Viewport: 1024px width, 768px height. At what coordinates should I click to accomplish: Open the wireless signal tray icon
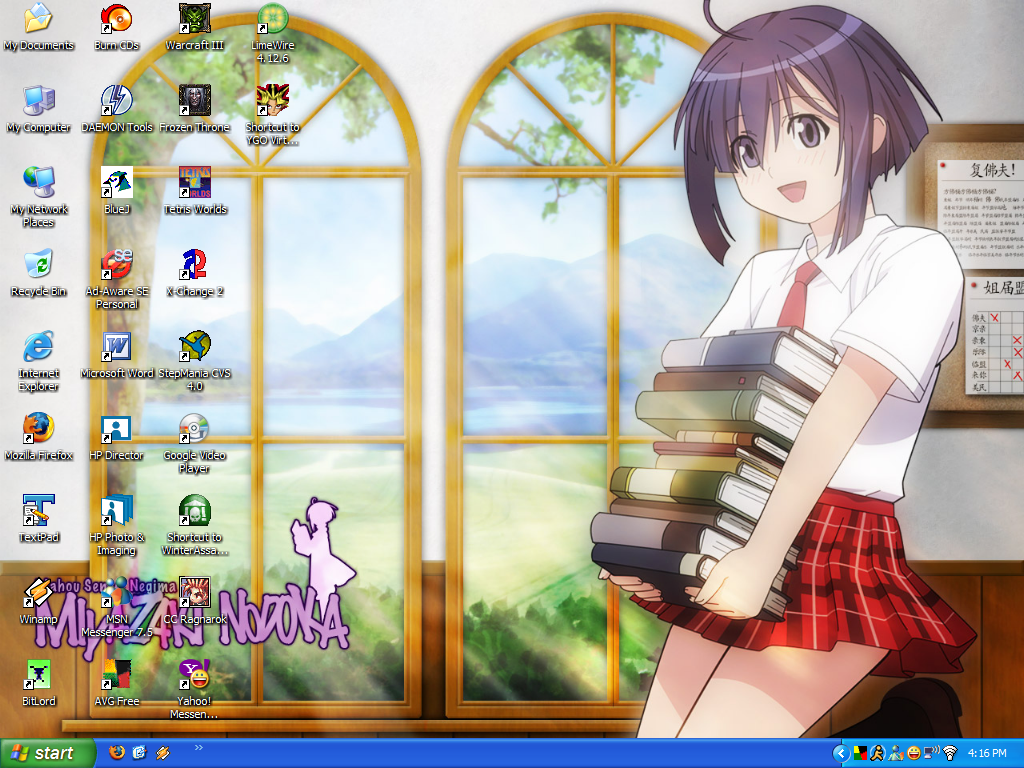tap(950, 754)
